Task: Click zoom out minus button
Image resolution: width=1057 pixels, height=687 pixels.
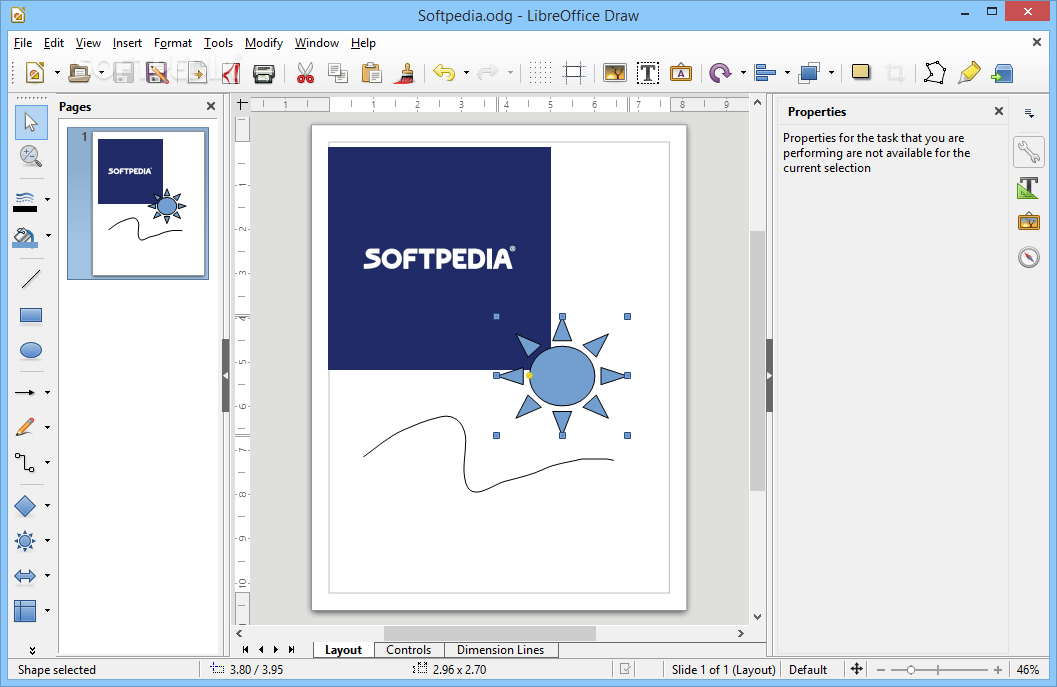Action: tap(880, 670)
